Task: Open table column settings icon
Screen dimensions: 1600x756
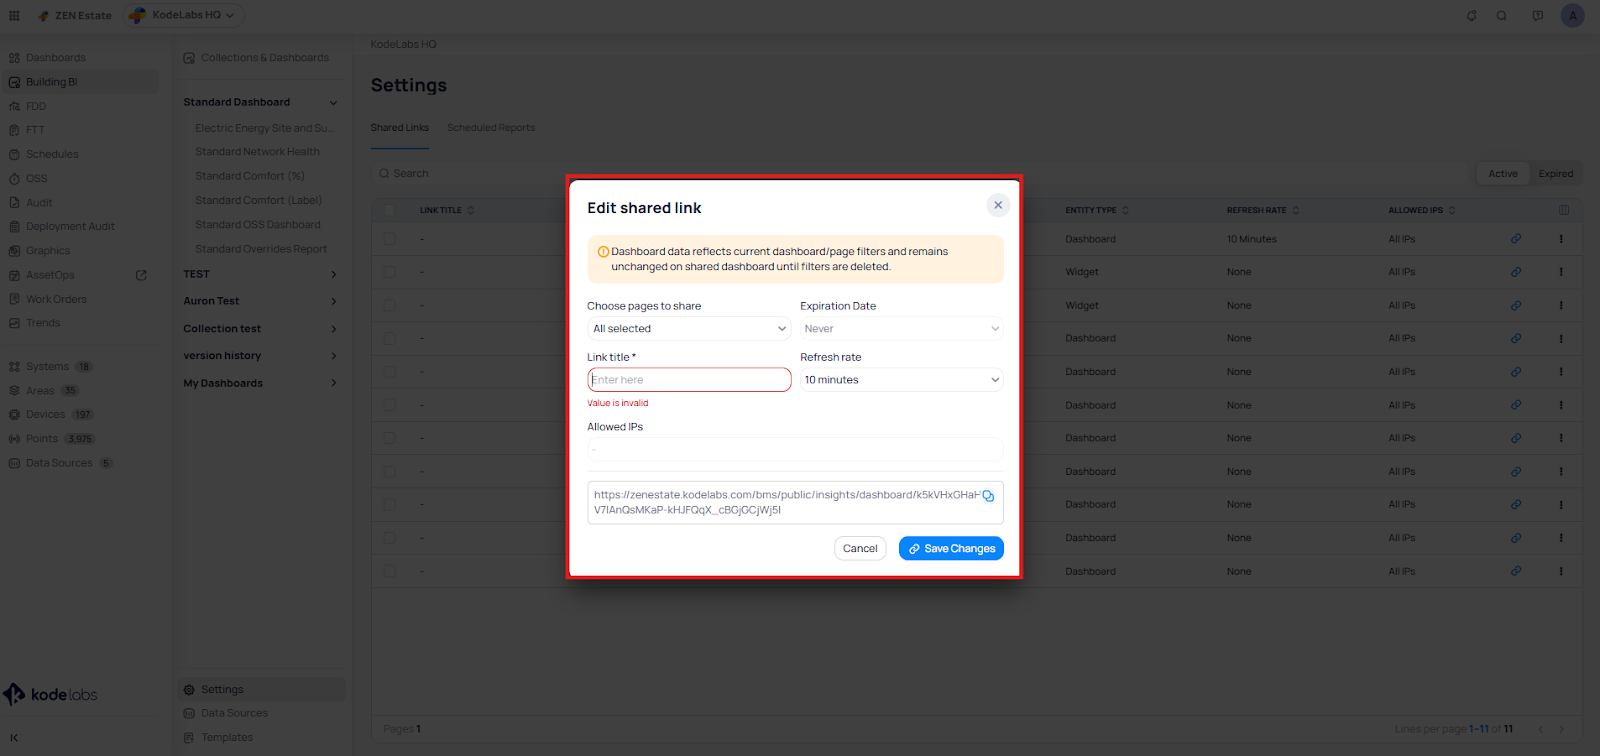Action: pos(1563,210)
